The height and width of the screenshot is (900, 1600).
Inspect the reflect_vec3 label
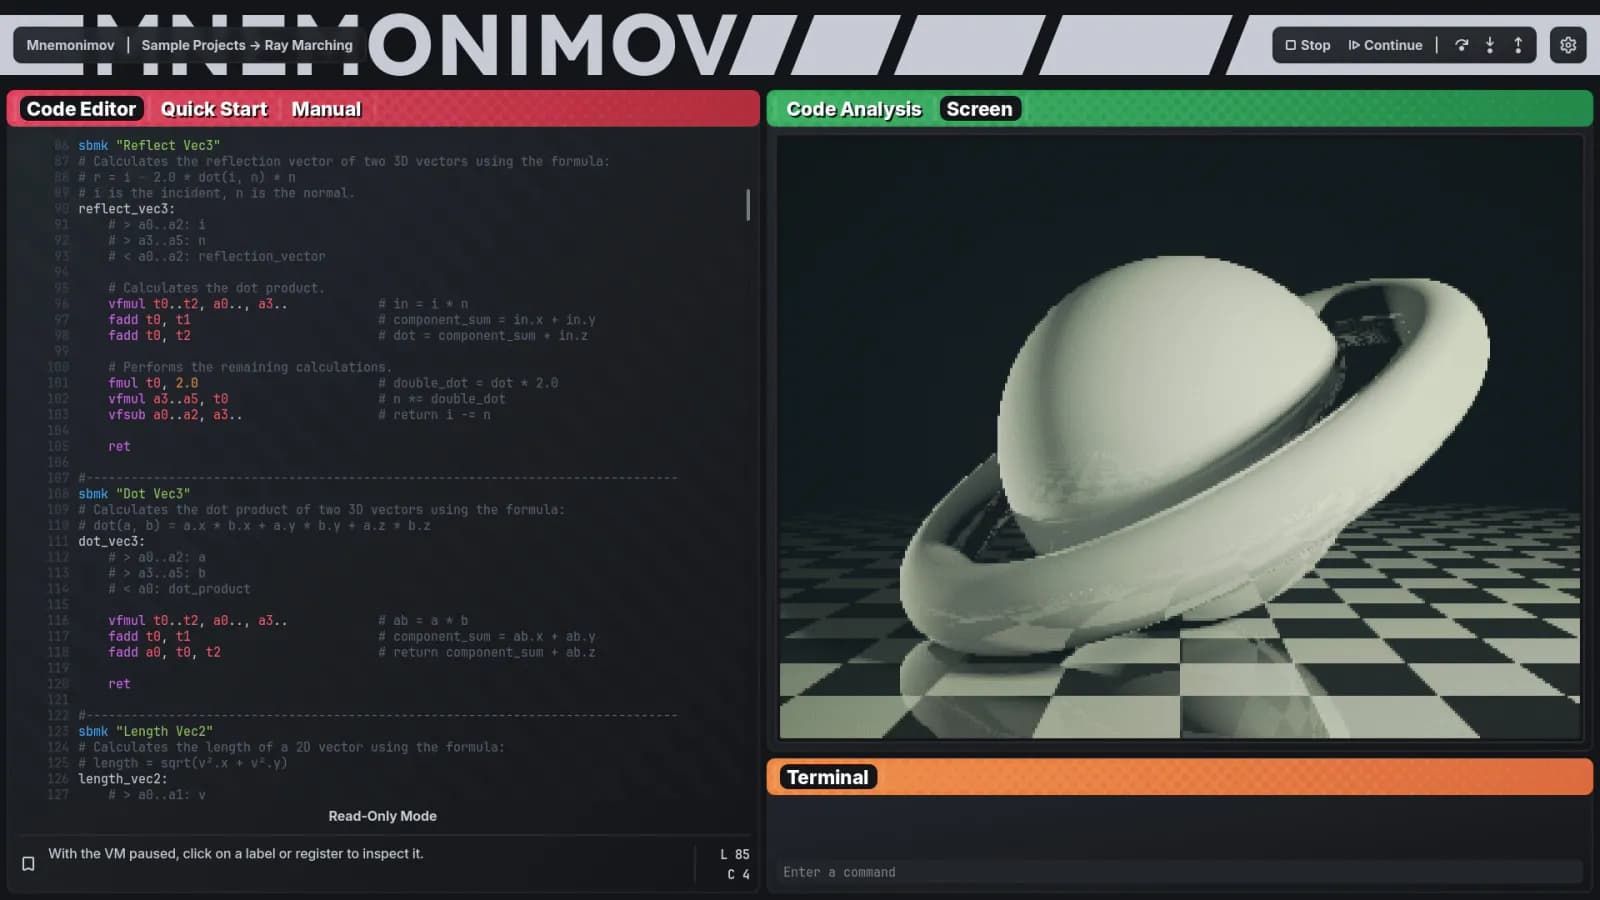(126, 209)
